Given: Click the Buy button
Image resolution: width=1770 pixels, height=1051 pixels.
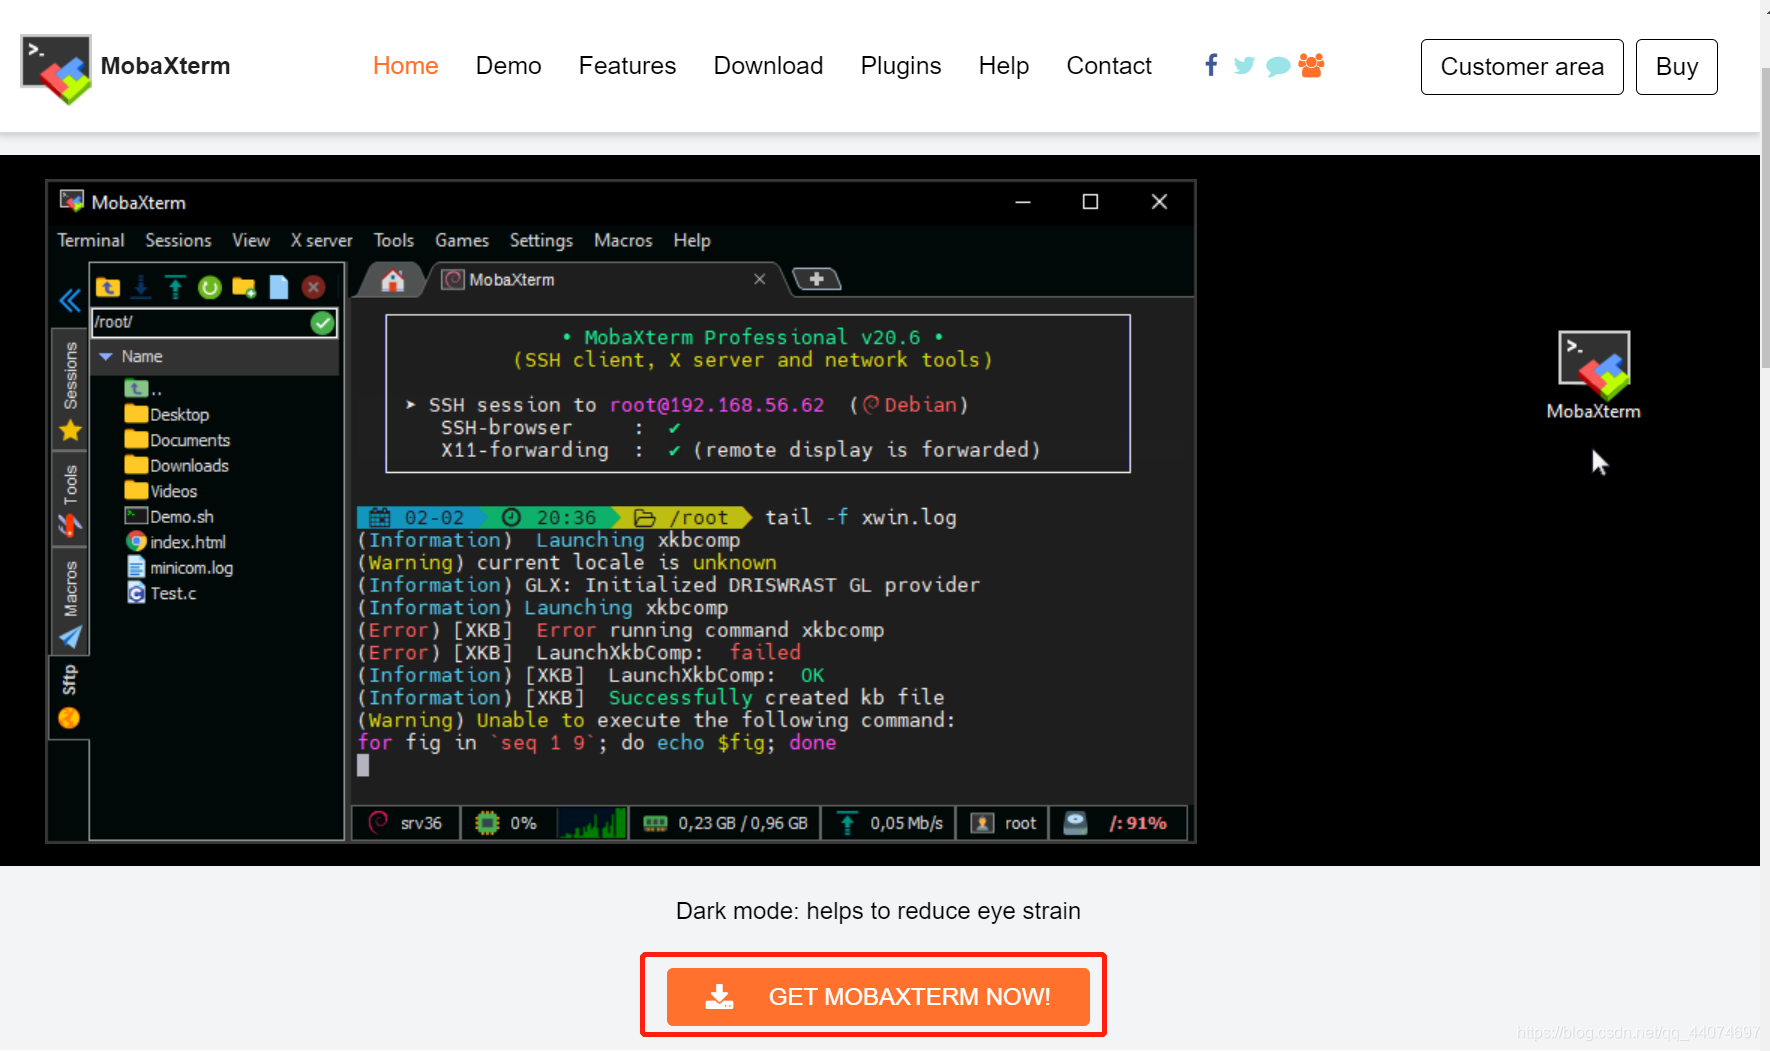Looking at the screenshot, I should [x=1677, y=67].
